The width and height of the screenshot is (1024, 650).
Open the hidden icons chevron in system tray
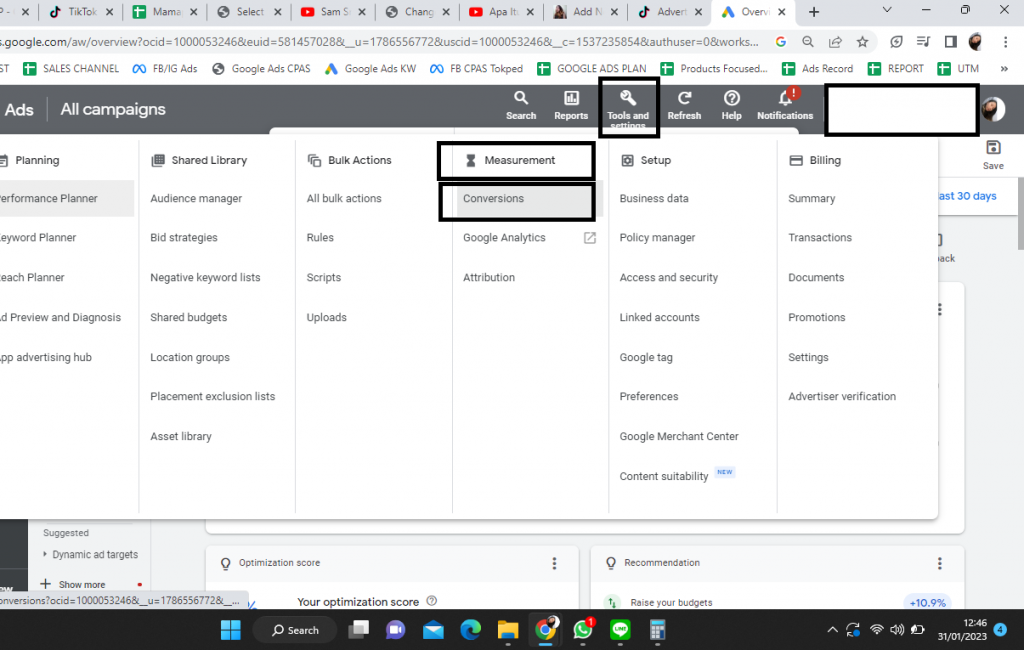[832, 630]
